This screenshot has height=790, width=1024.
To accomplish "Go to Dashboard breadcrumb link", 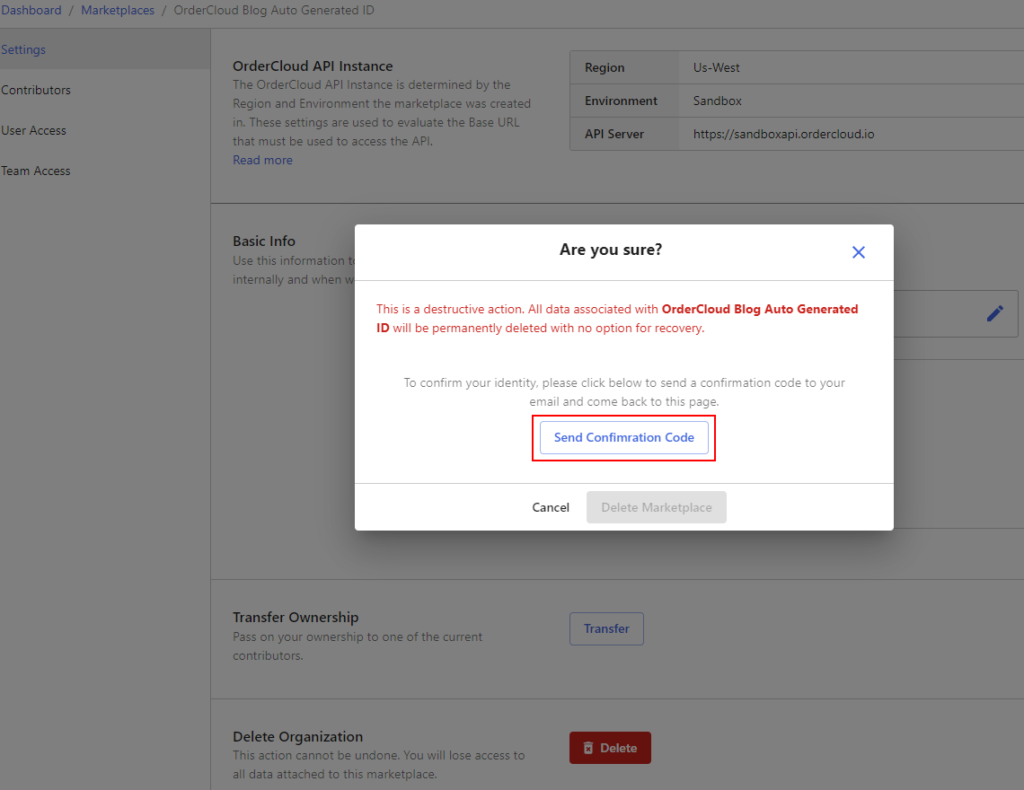I will [x=31, y=10].
